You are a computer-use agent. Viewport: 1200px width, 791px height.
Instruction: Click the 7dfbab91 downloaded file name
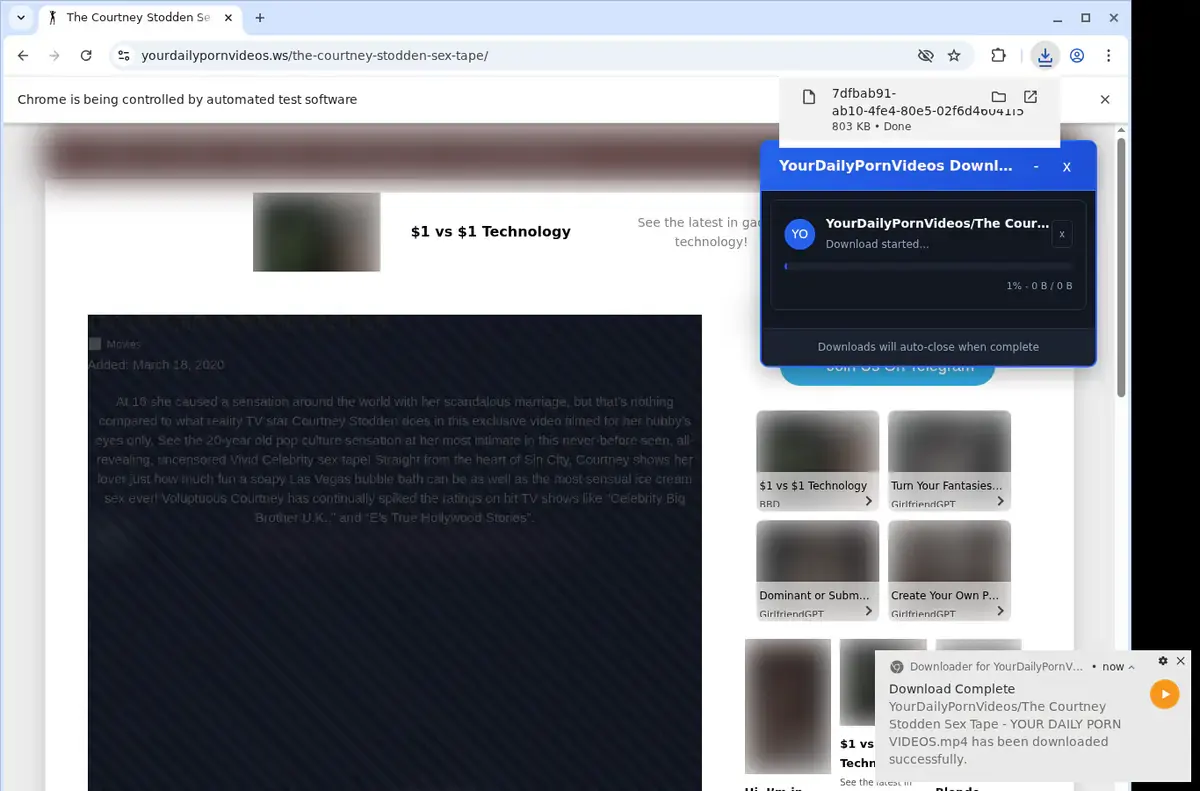927,102
